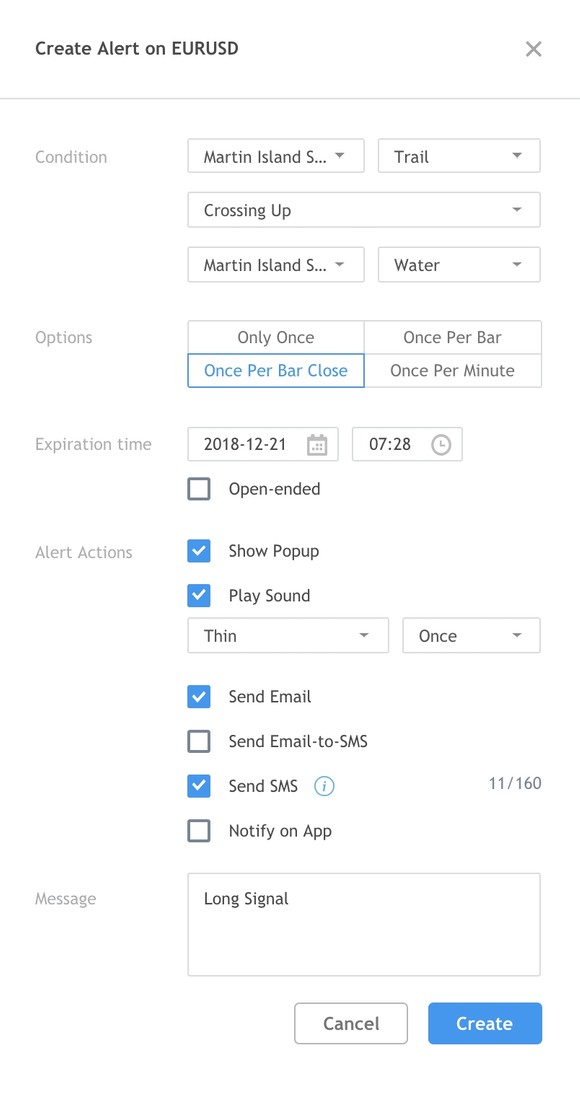Switch to the Once Per Minute option
This screenshot has height=1094, width=580.
coord(452,370)
